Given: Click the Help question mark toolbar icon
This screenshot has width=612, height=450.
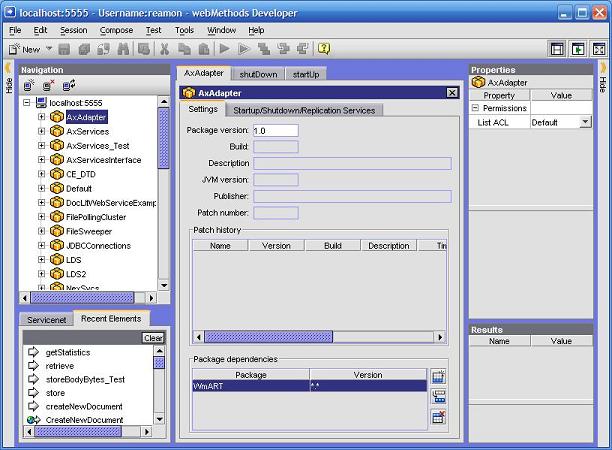Looking at the screenshot, I should pos(324,49).
